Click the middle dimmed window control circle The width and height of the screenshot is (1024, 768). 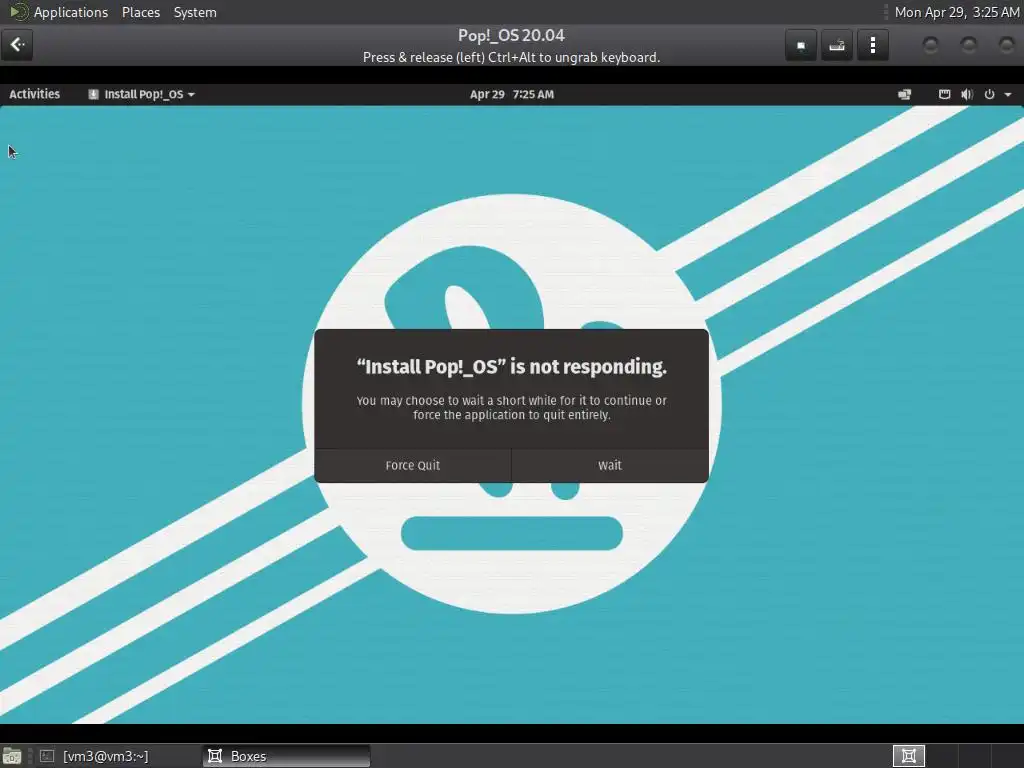point(968,45)
